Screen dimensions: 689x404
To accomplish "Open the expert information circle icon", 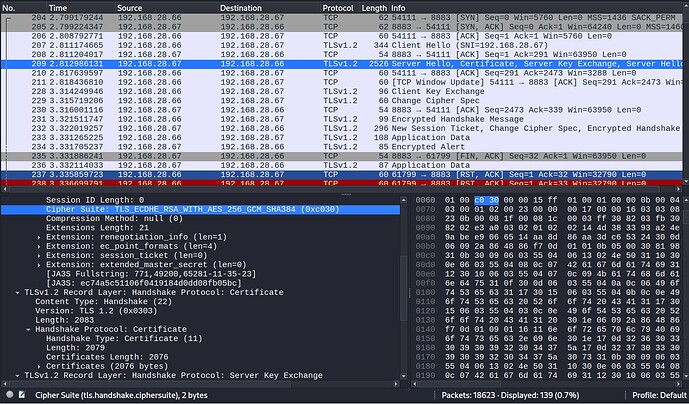I will coord(9,395).
